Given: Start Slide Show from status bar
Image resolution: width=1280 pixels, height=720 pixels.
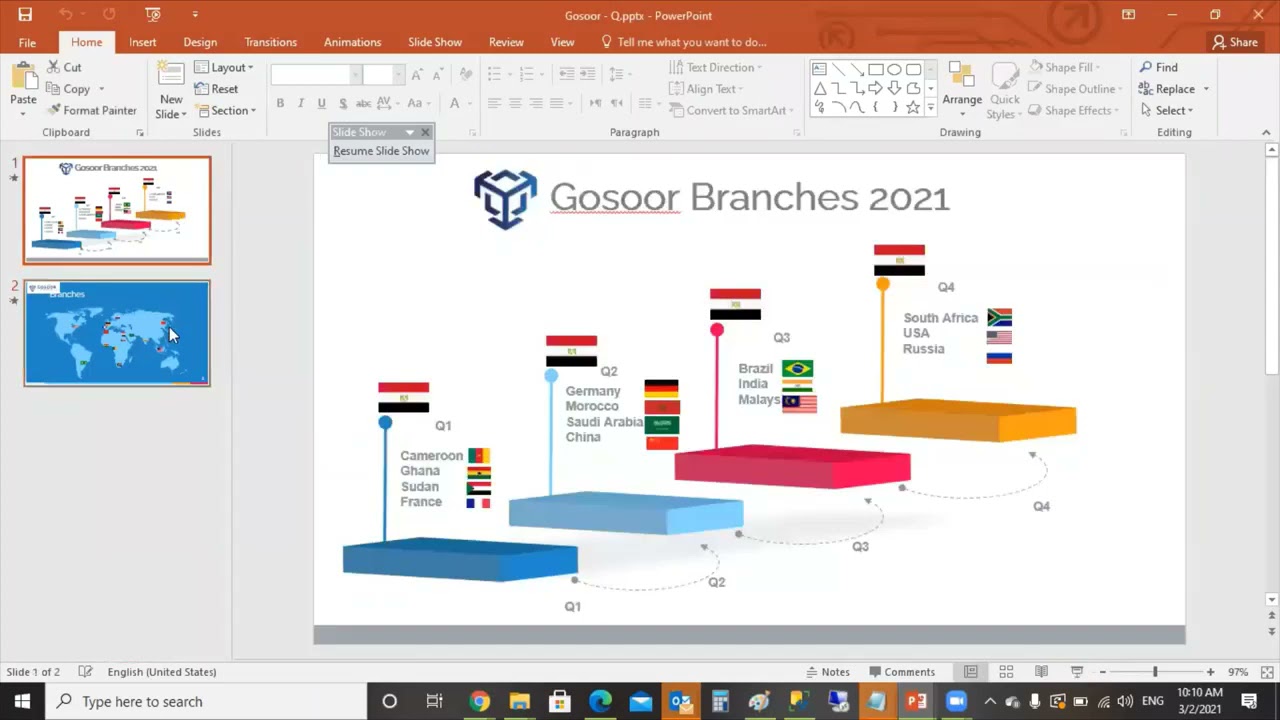Looking at the screenshot, I should tap(1077, 672).
